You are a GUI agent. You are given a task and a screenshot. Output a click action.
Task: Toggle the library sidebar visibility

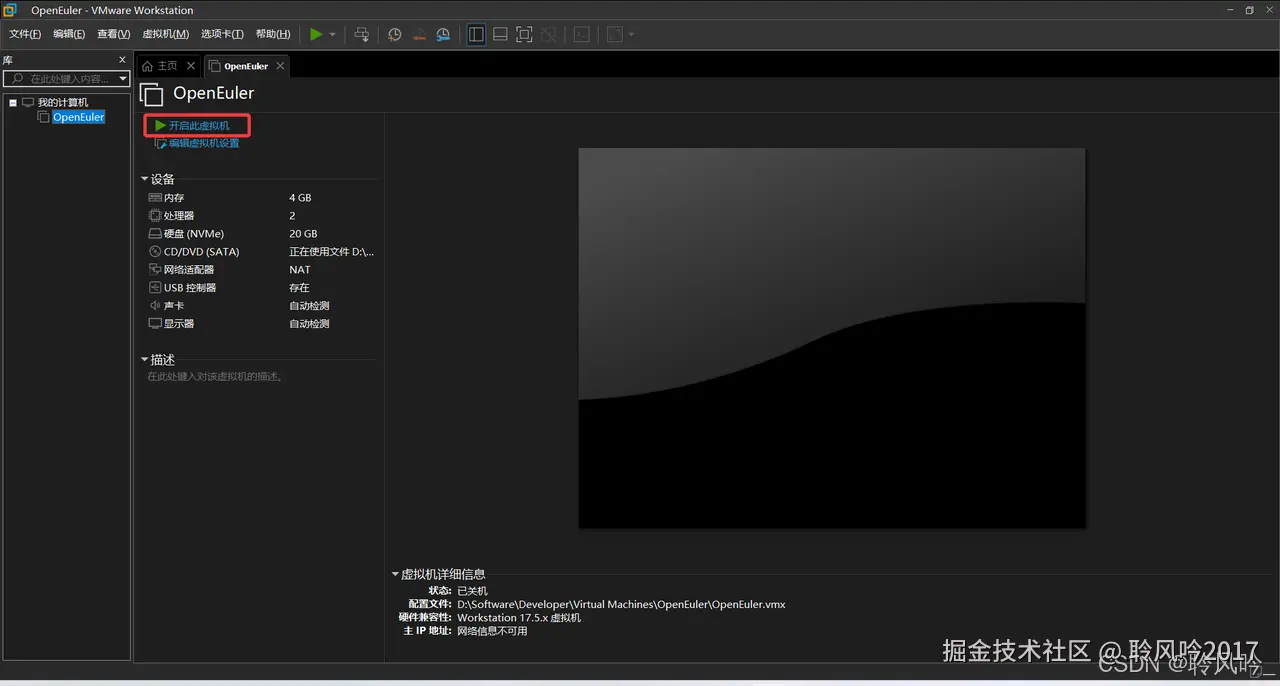tap(476, 33)
